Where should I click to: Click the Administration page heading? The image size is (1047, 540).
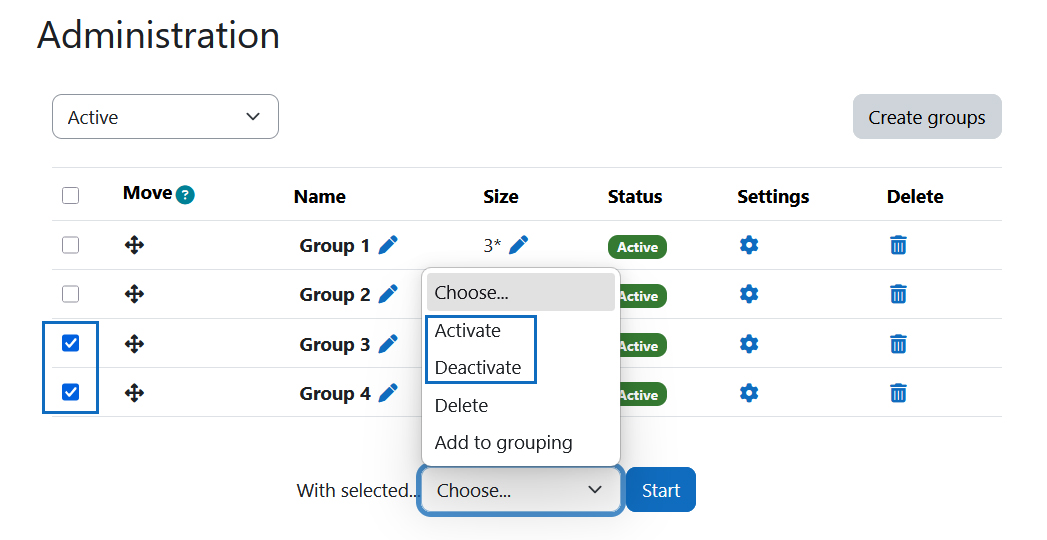pyautogui.click(x=158, y=35)
